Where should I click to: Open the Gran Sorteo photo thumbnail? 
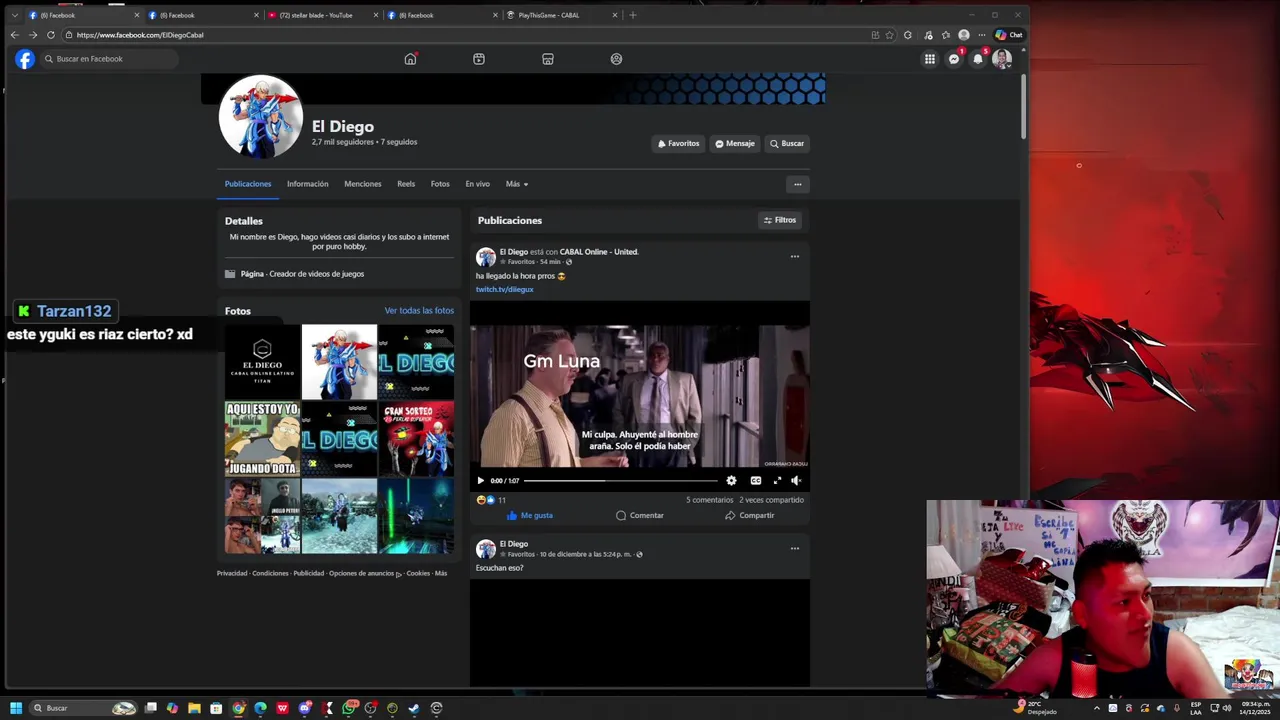point(416,439)
